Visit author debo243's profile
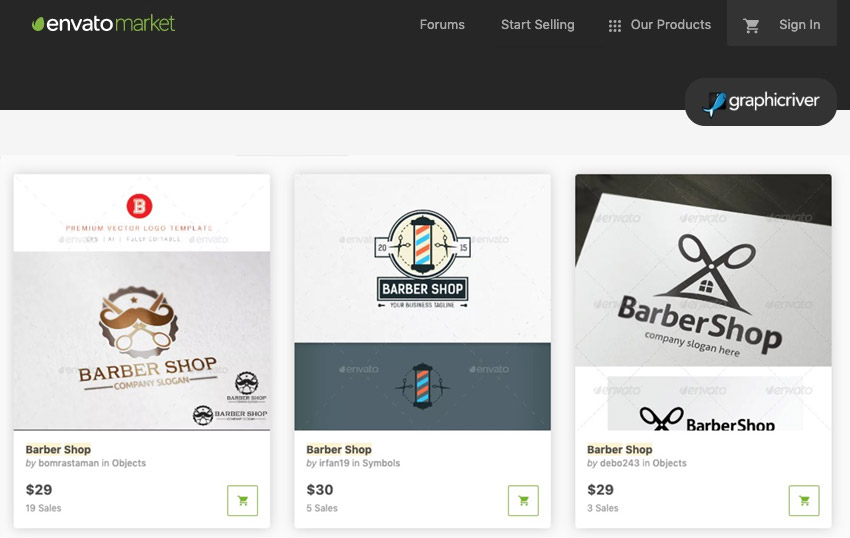 point(620,463)
